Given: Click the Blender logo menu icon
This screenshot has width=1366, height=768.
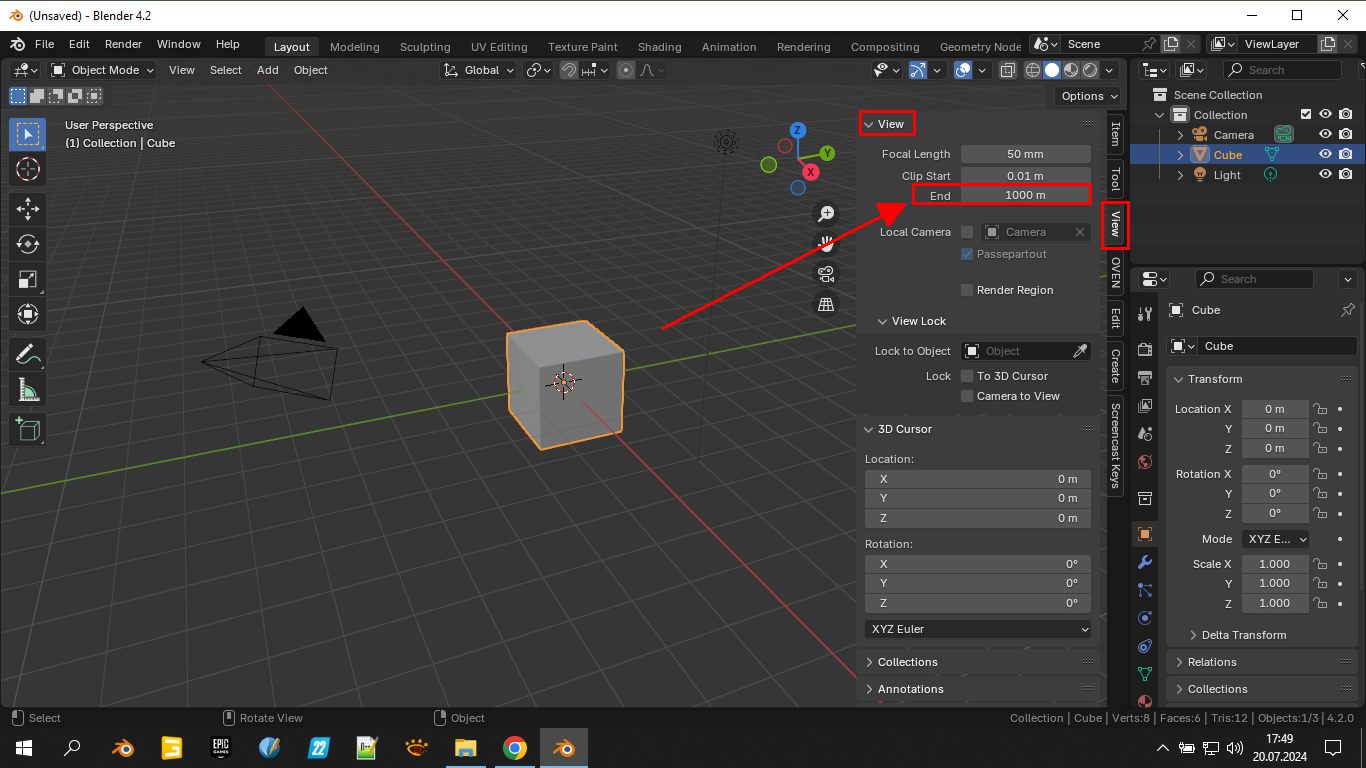Looking at the screenshot, I should click(18, 45).
